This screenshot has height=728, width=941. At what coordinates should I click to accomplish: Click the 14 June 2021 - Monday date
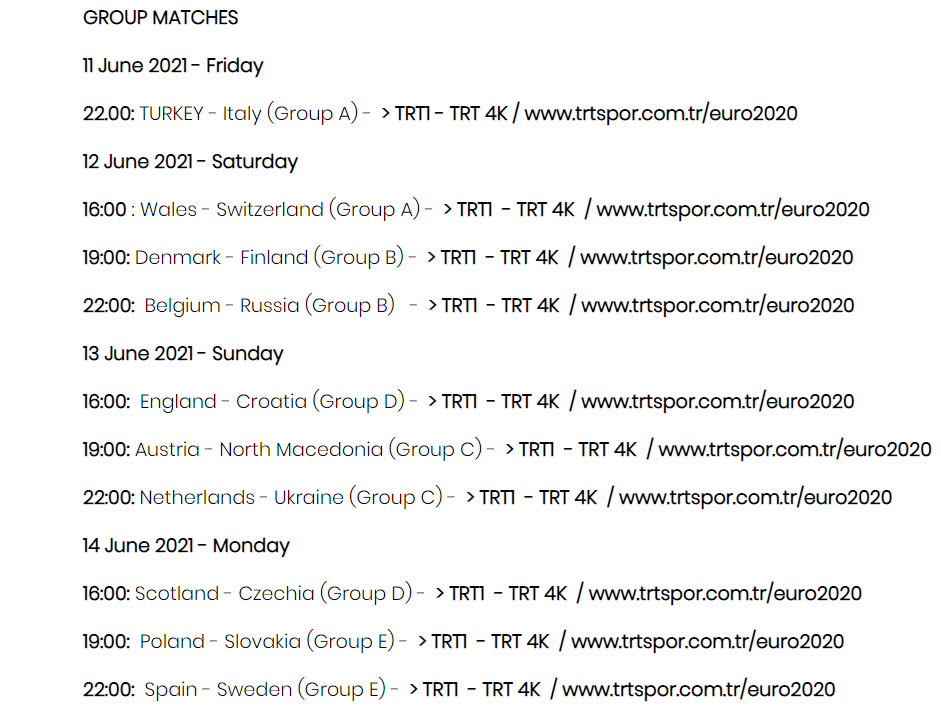click(x=186, y=546)
